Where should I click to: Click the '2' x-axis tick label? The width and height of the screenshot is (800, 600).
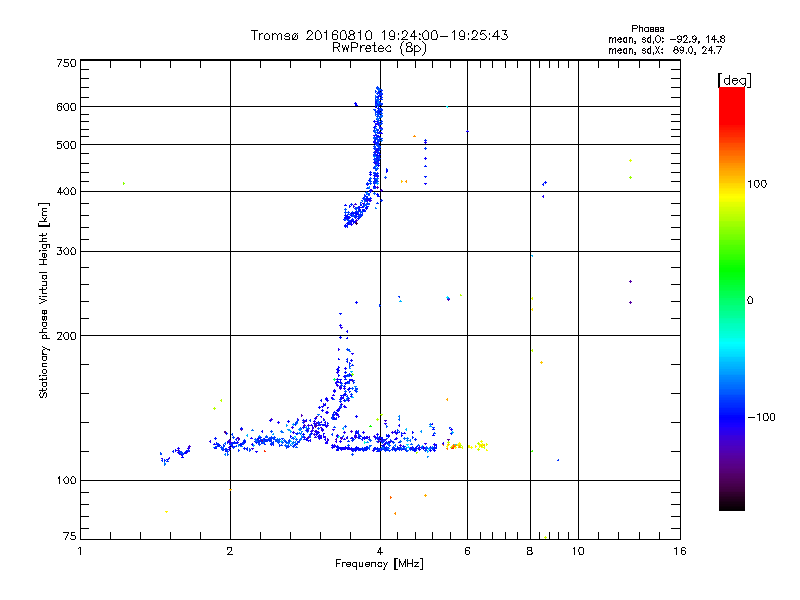[x=230, y=551]
